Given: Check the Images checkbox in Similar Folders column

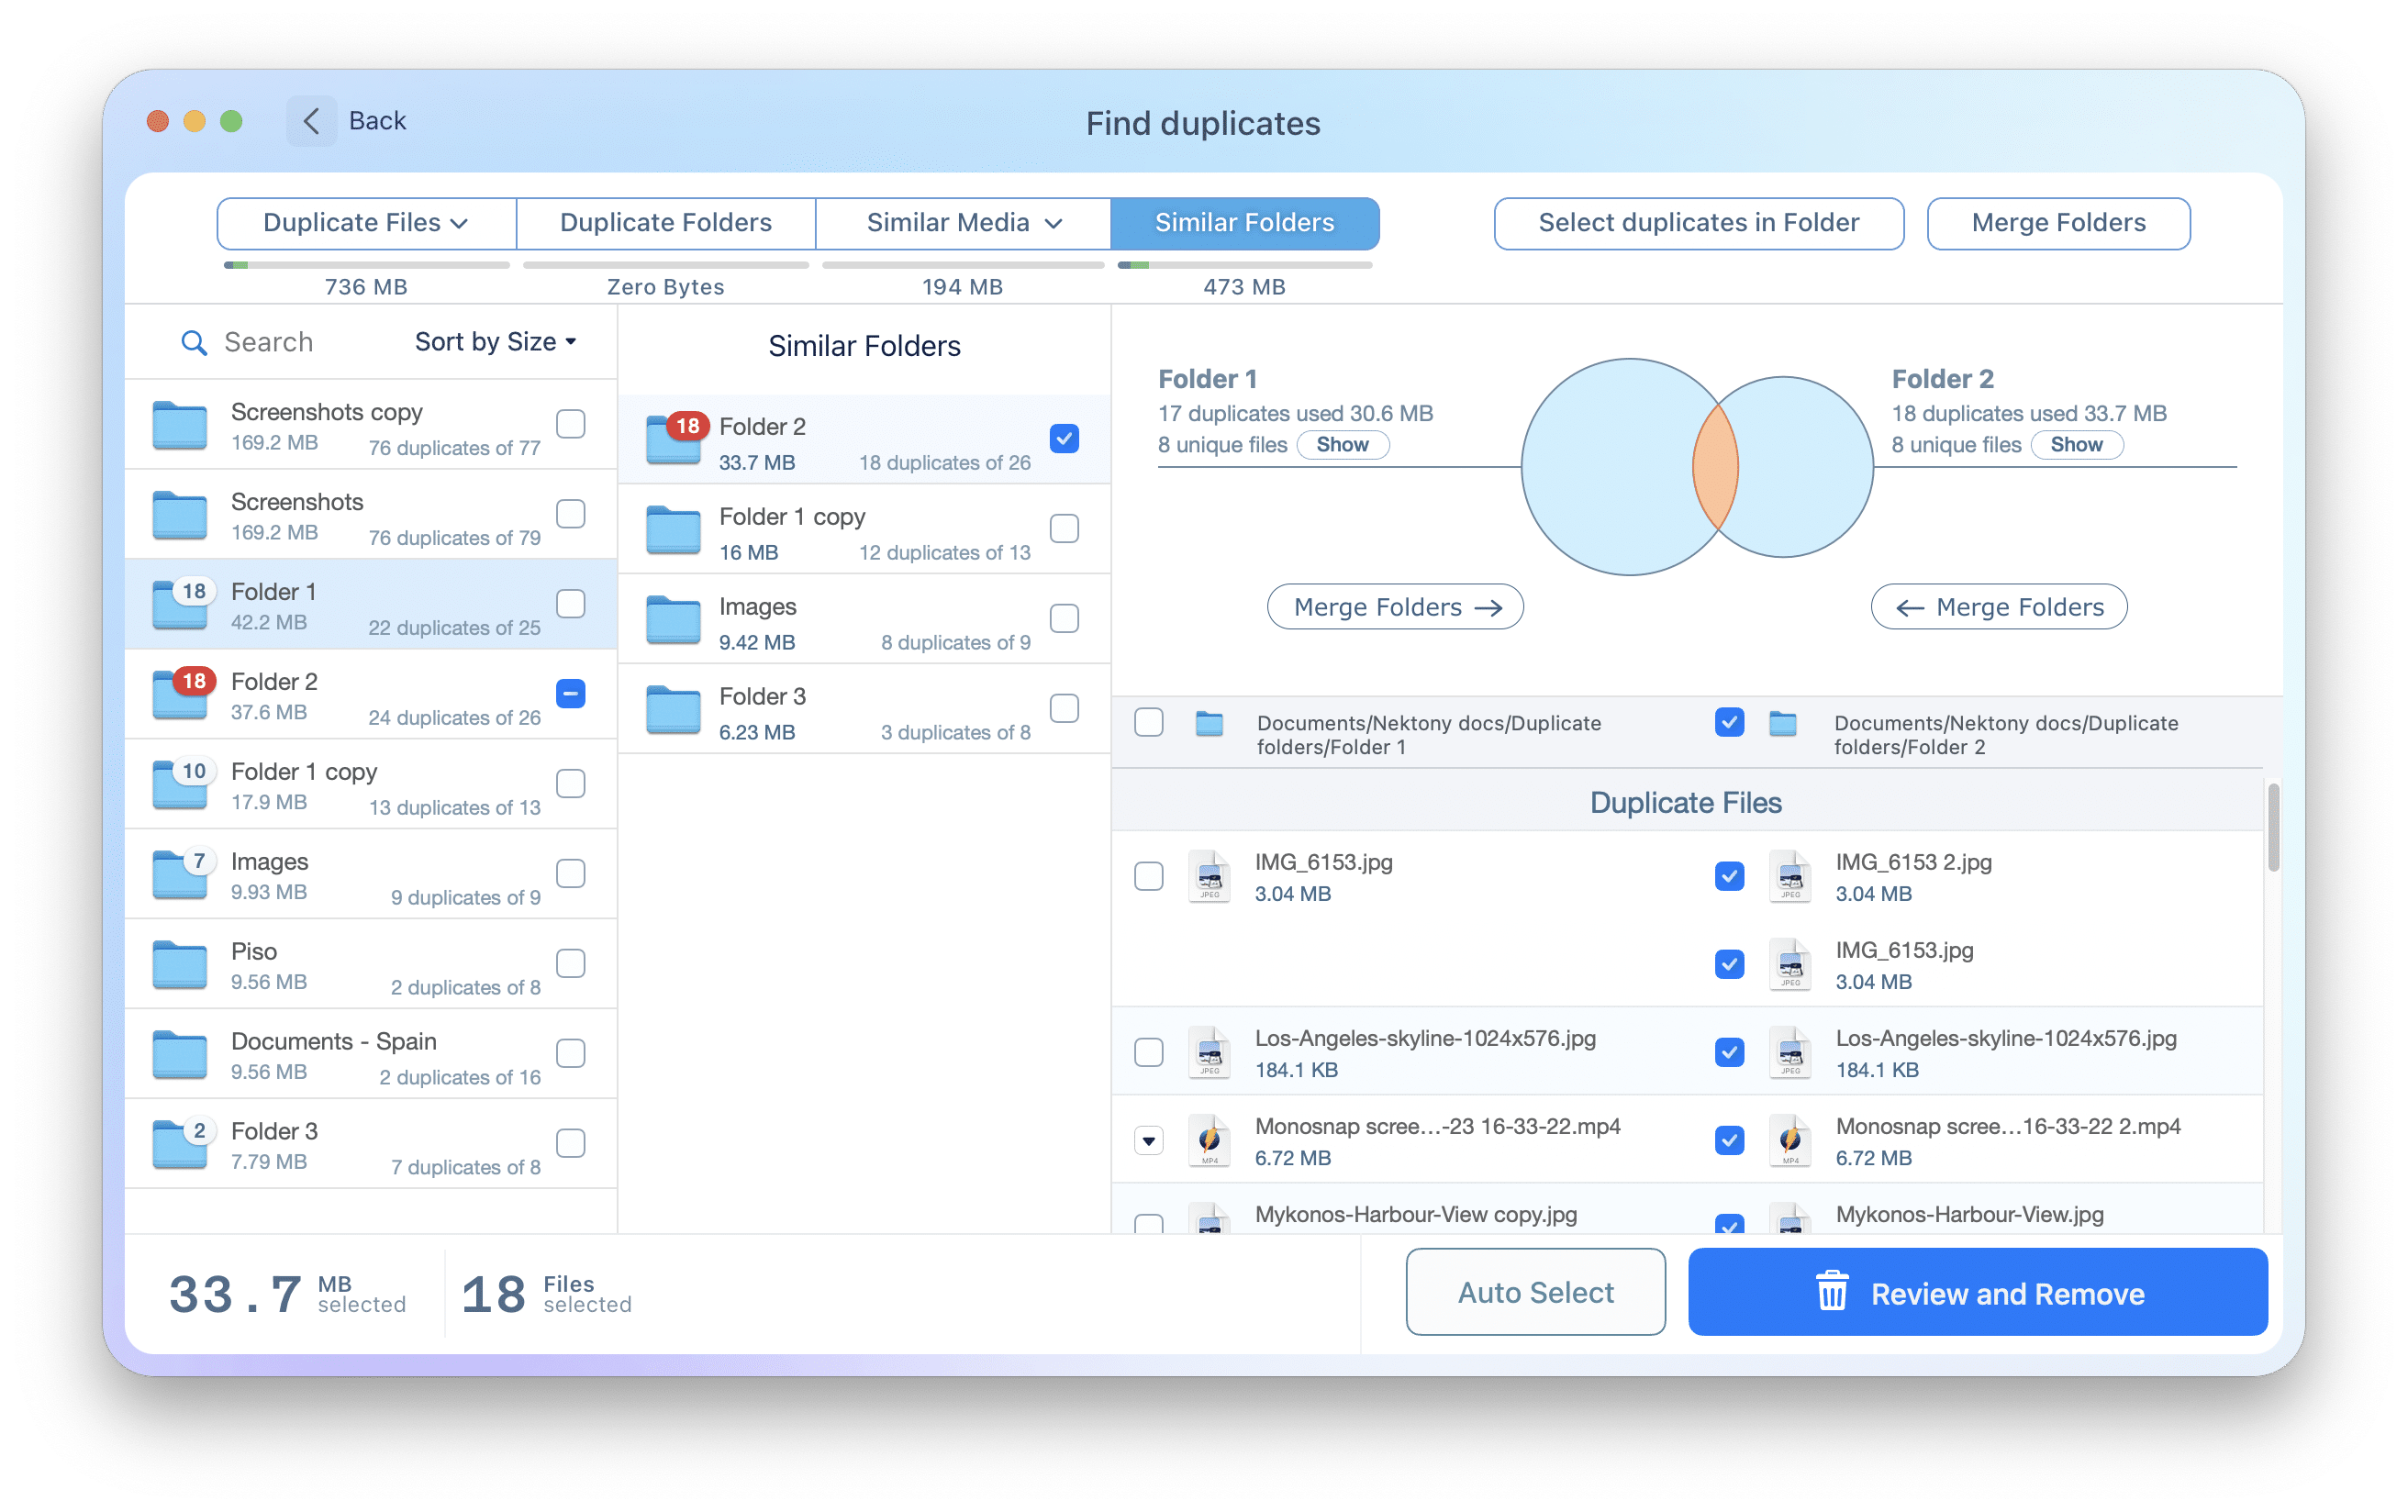Looking at the screenshot, I should point(1065,619).
